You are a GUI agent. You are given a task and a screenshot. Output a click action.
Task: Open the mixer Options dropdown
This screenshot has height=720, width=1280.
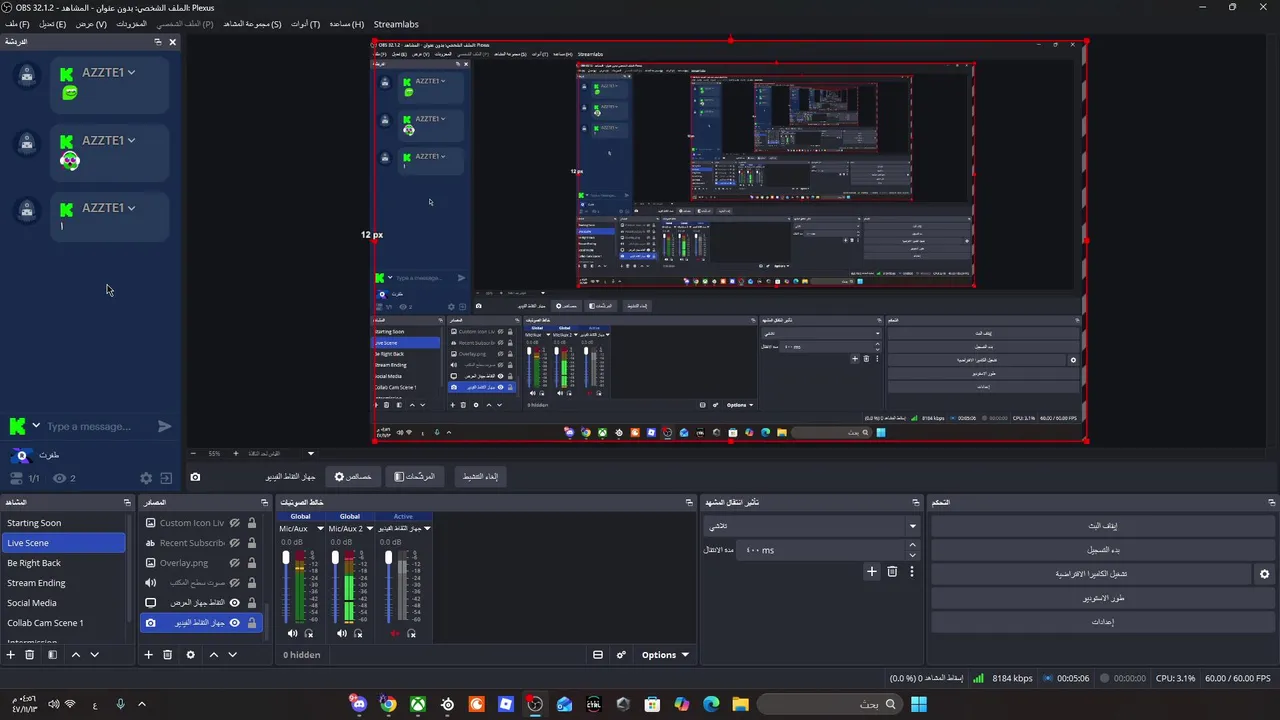(x=665, y=655)
